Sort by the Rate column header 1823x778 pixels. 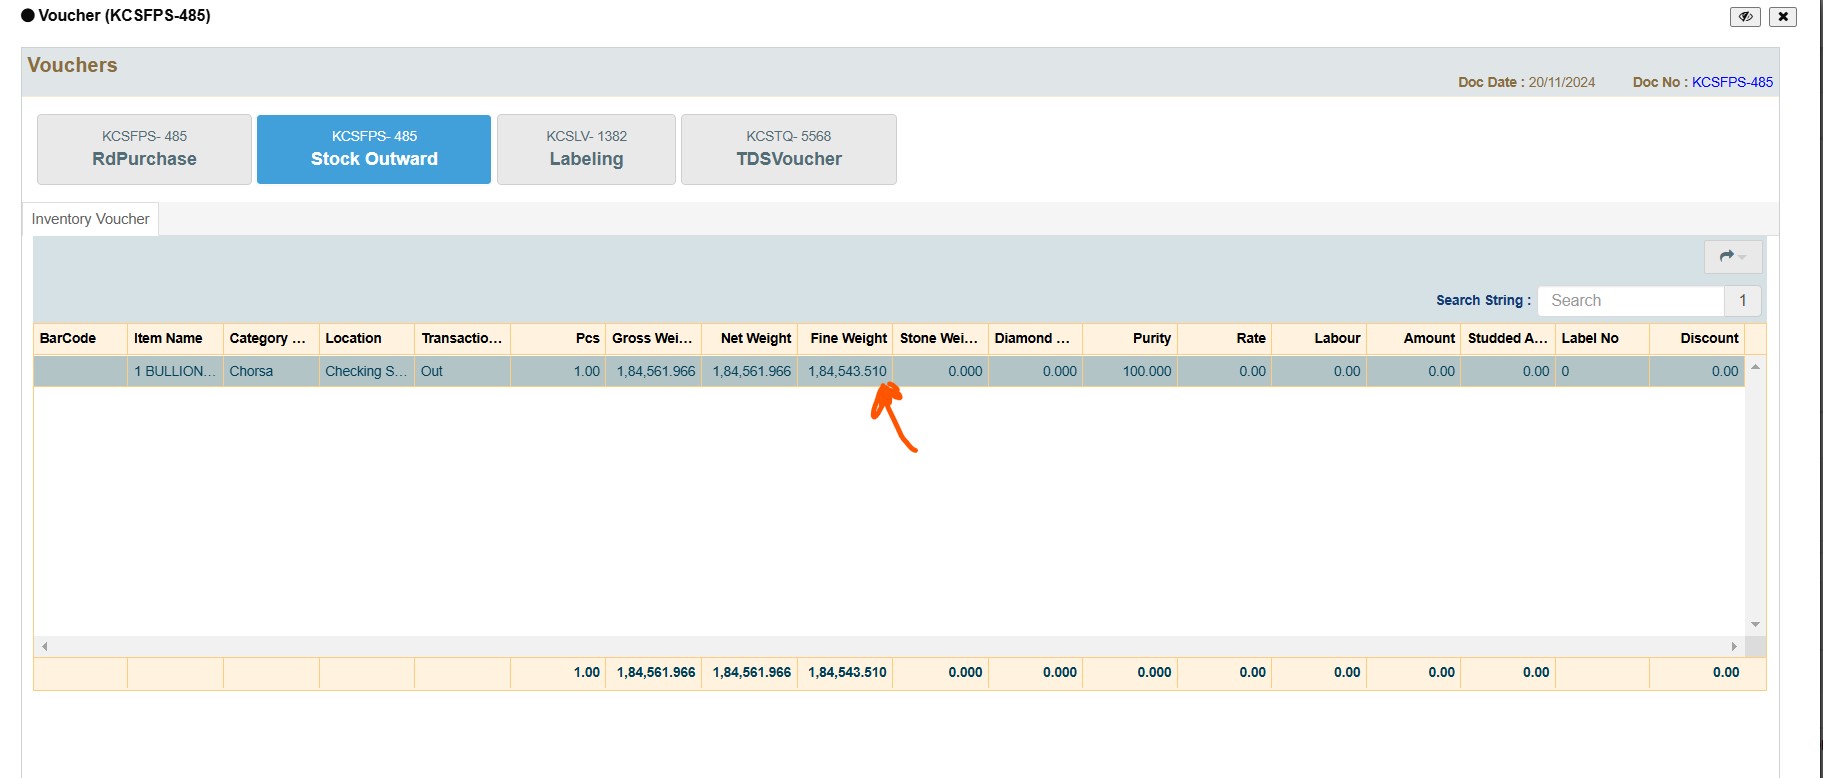(x=1225, y=338)
